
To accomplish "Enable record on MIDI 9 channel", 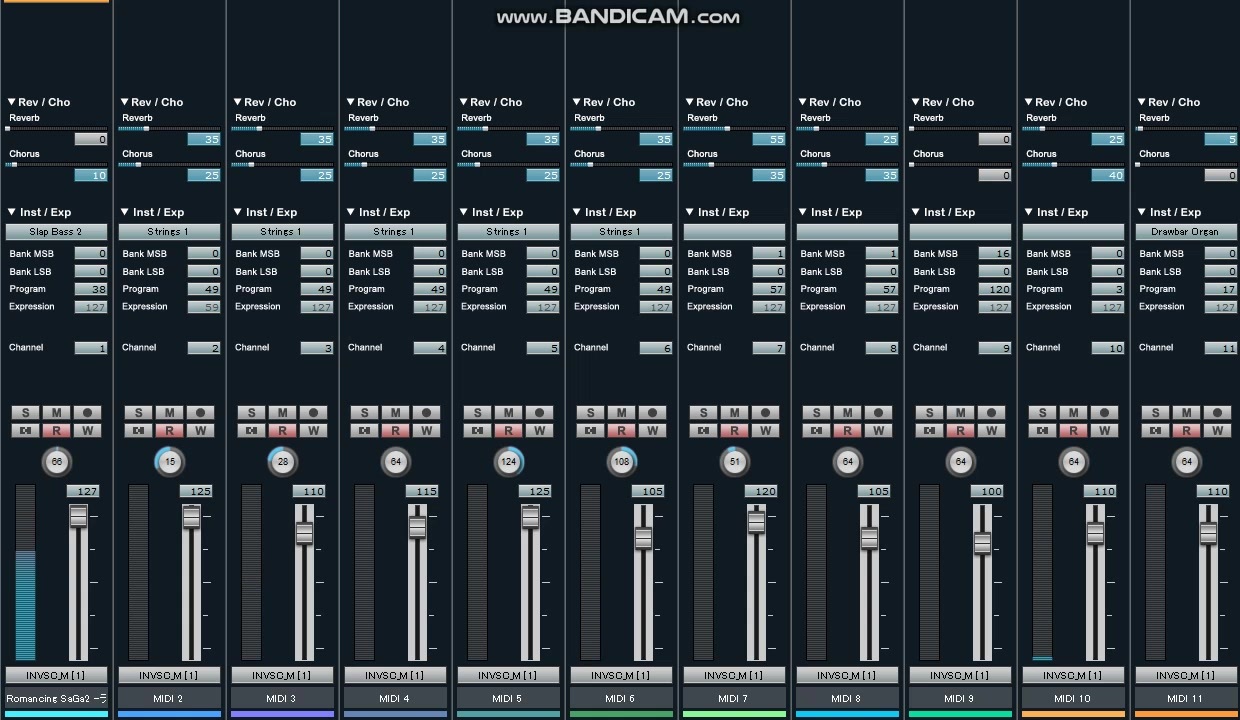I will [x=991, y=413].
